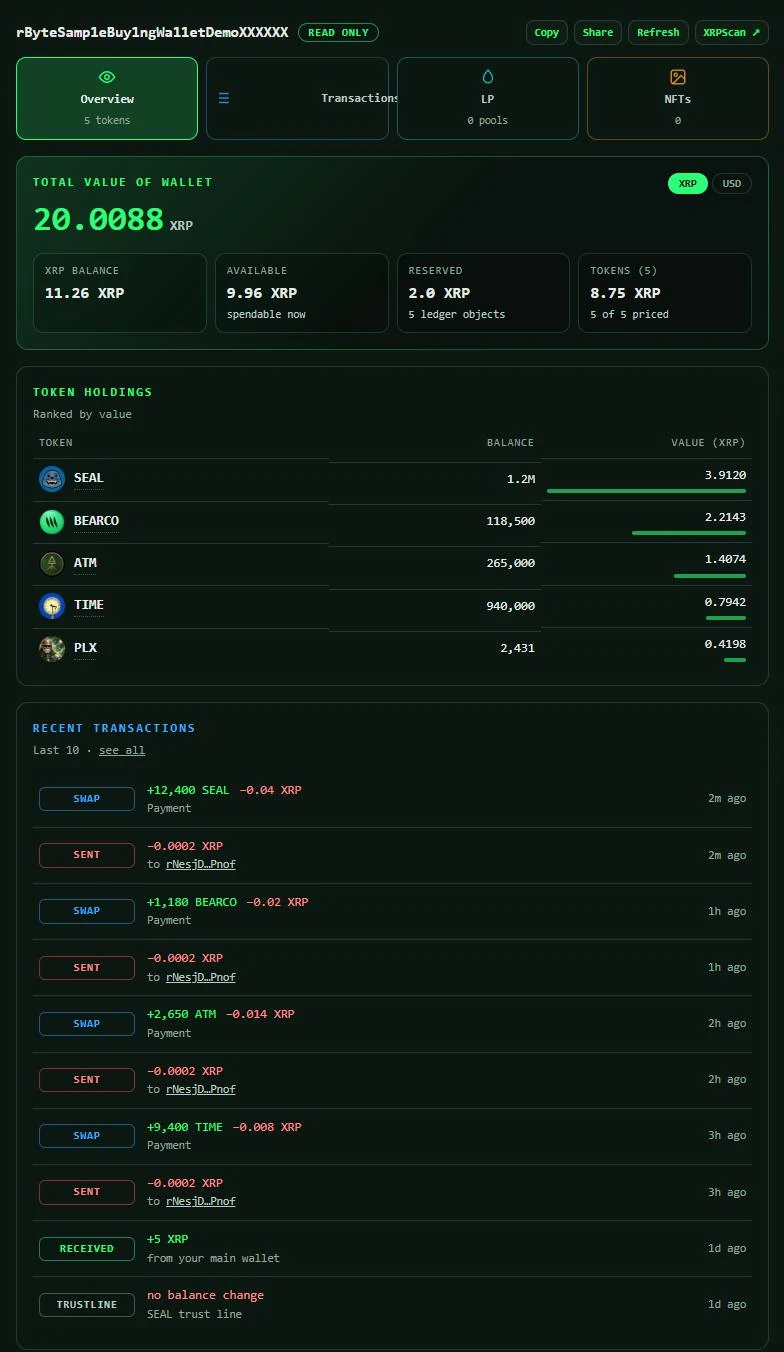The height and width of the screenshot is (1352, 784).
Task: Click the TIME token name
Action: [x=89, y=605]
